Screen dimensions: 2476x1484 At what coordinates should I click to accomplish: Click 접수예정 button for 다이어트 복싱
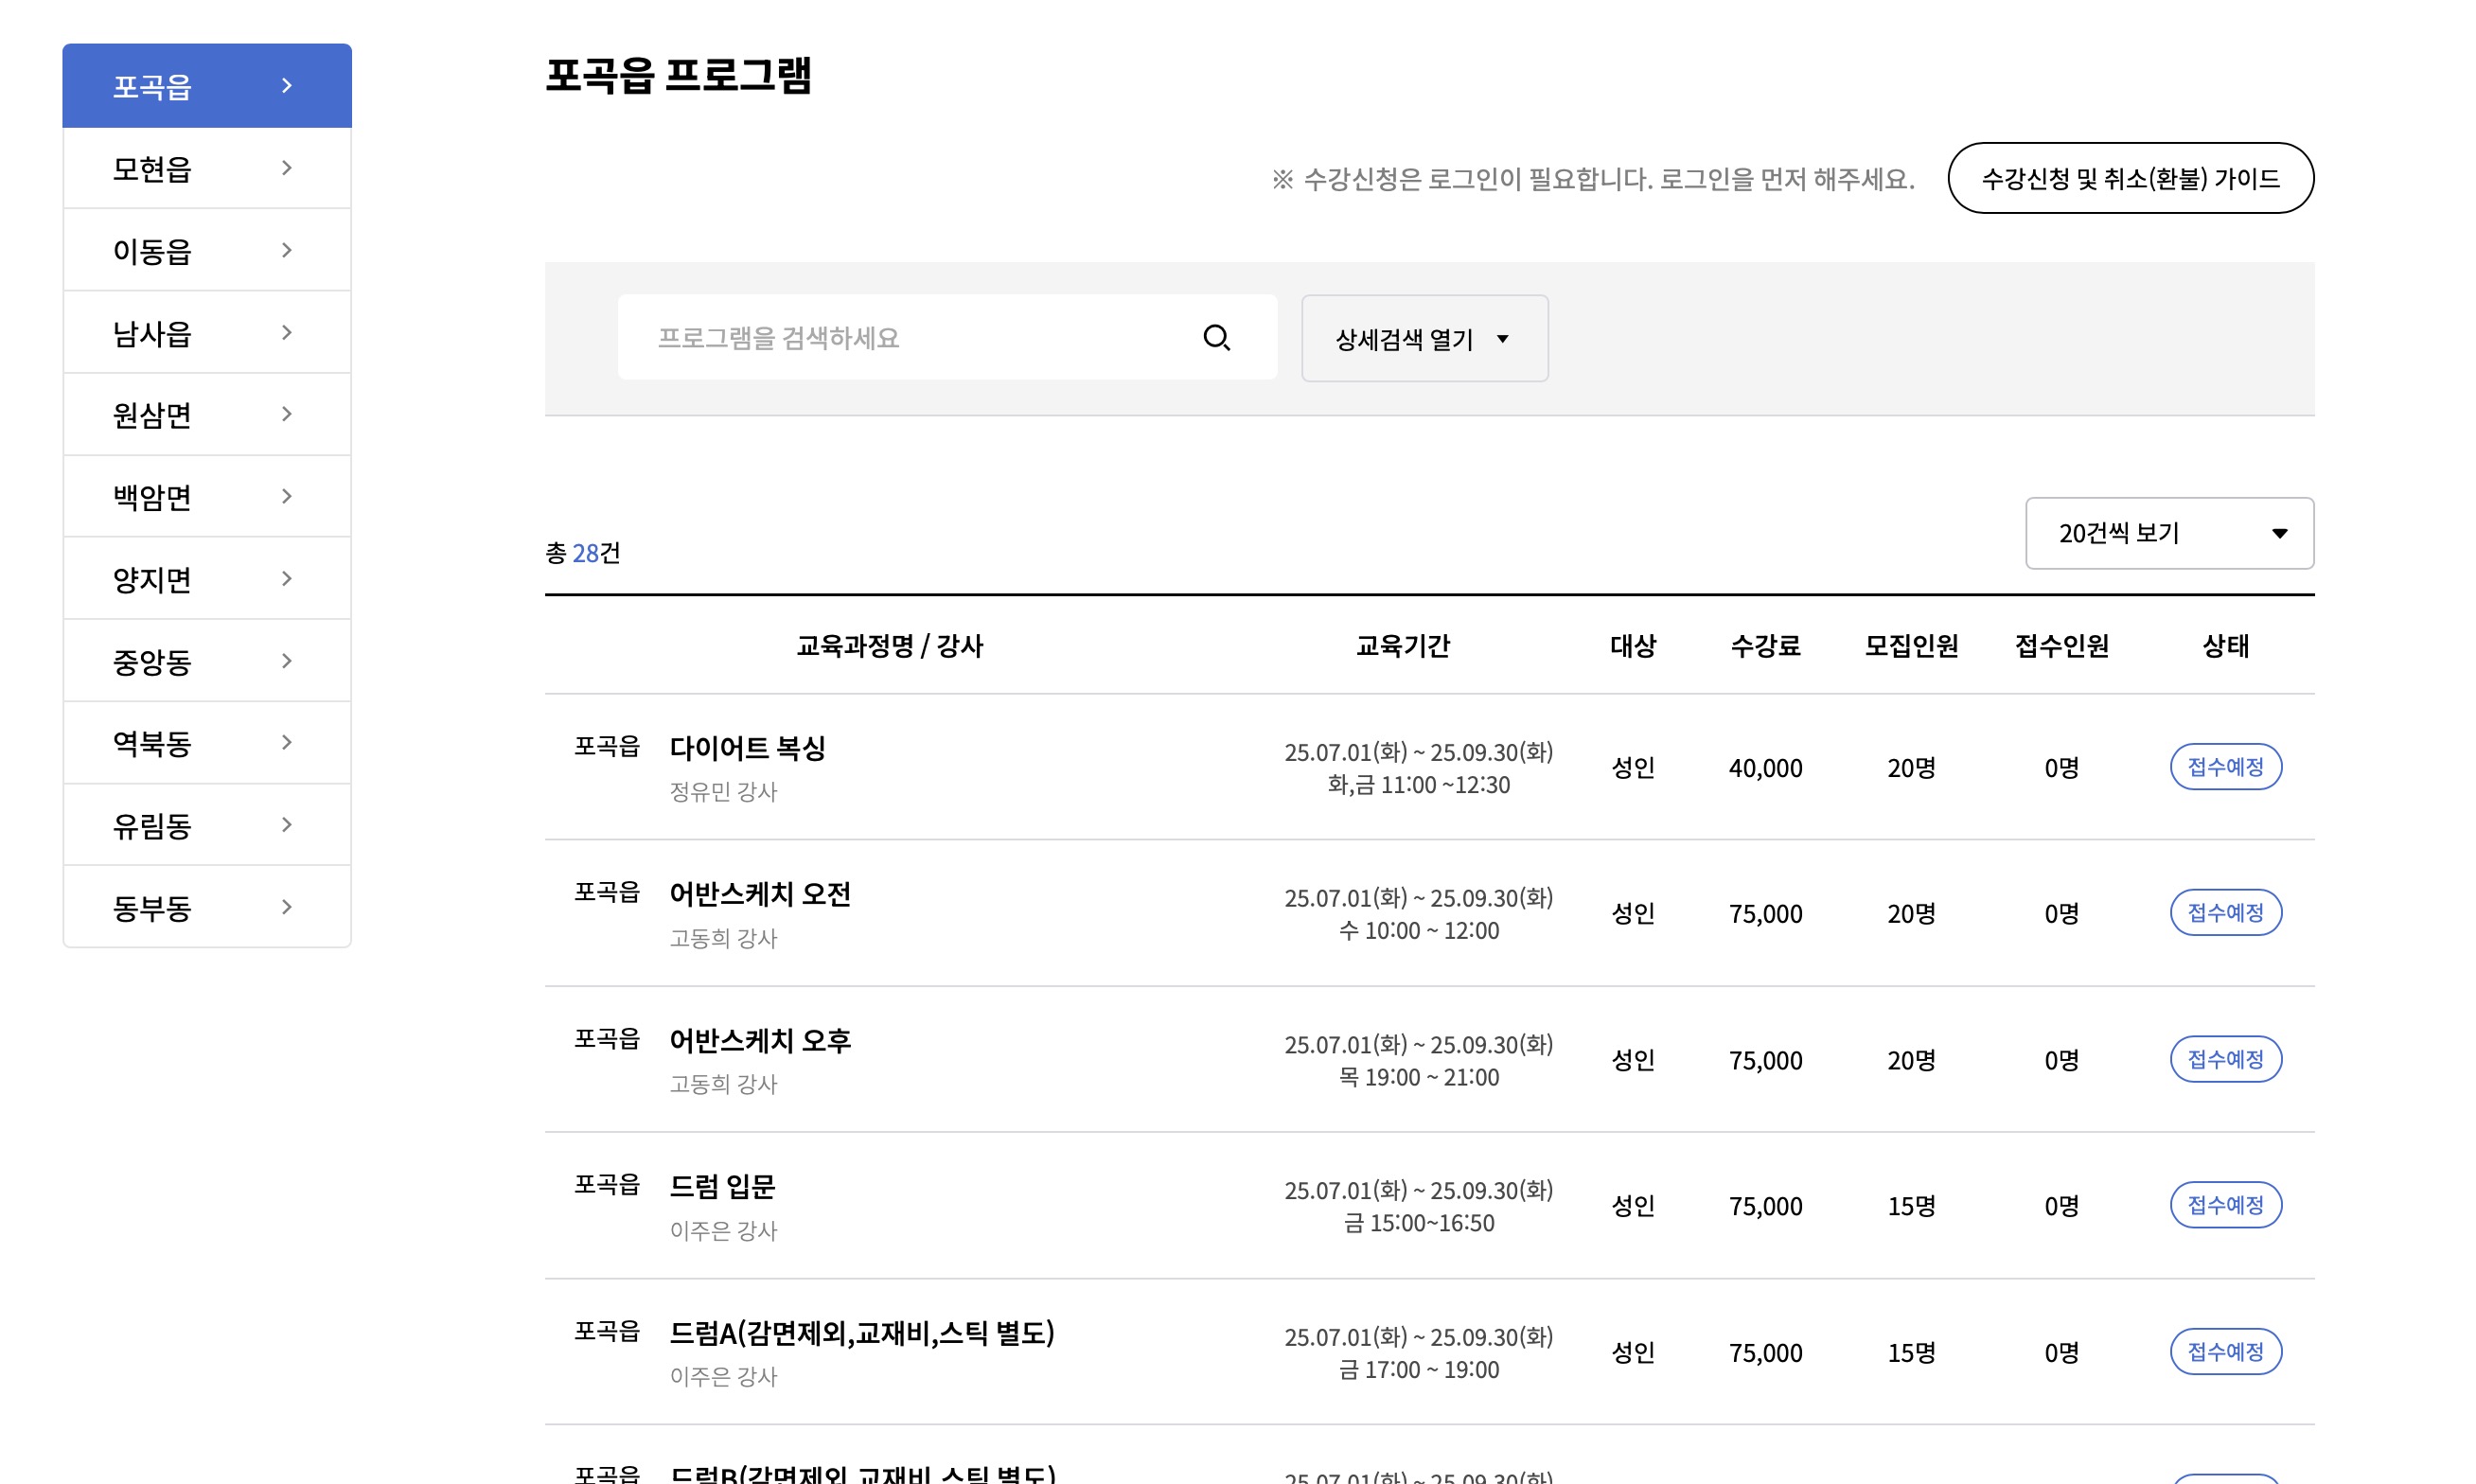2224,767
